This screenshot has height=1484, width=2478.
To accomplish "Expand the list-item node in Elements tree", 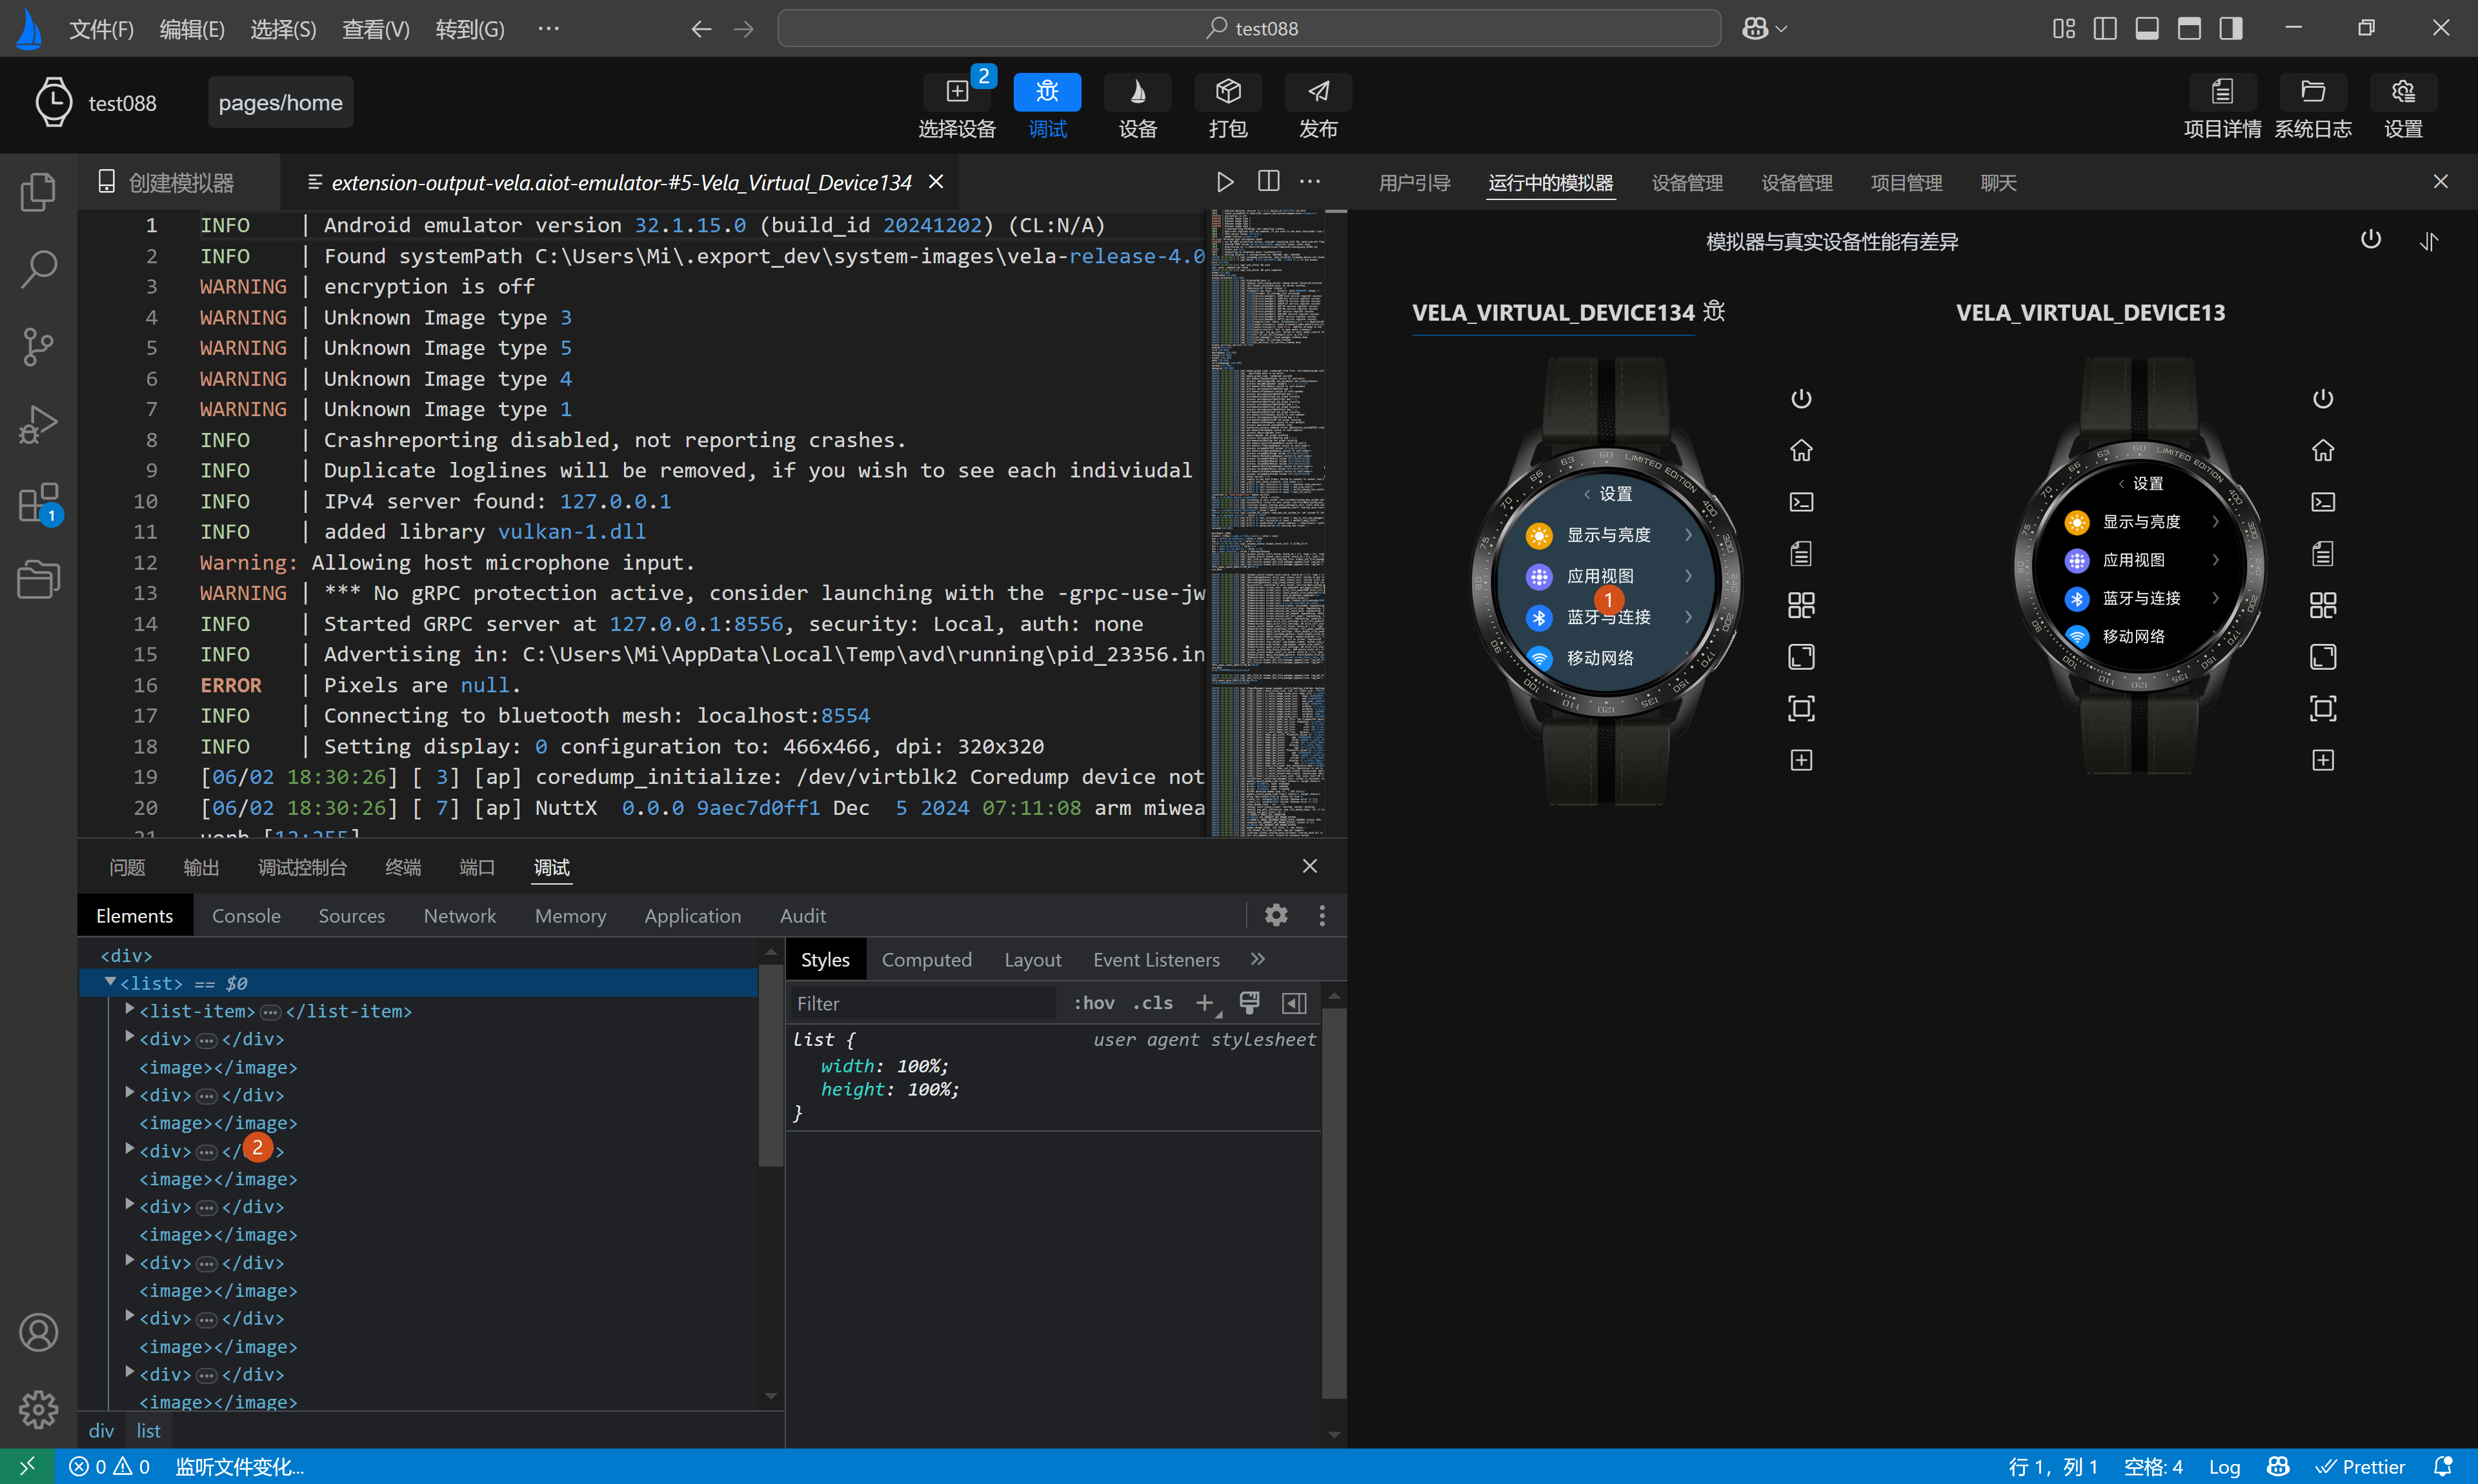I will coord(130,1010).
